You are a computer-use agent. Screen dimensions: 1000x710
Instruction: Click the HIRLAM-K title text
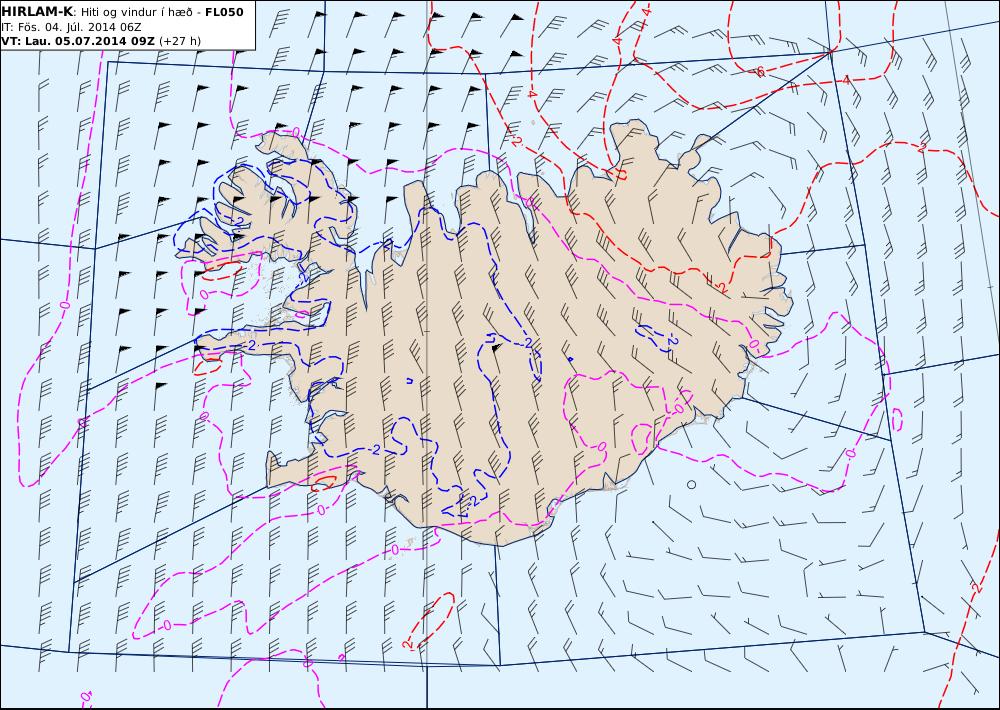point(37,12)
